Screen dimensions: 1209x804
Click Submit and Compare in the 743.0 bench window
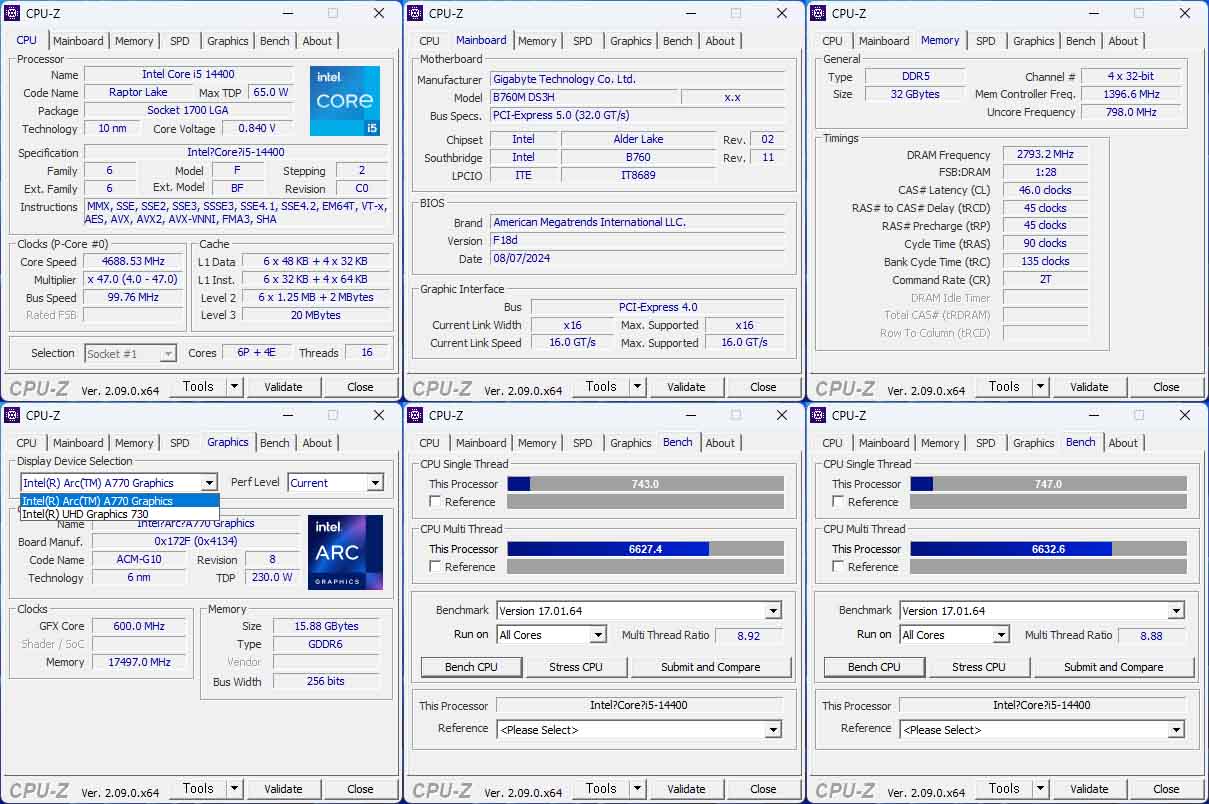pyautogui.click(x=710, y=667)
